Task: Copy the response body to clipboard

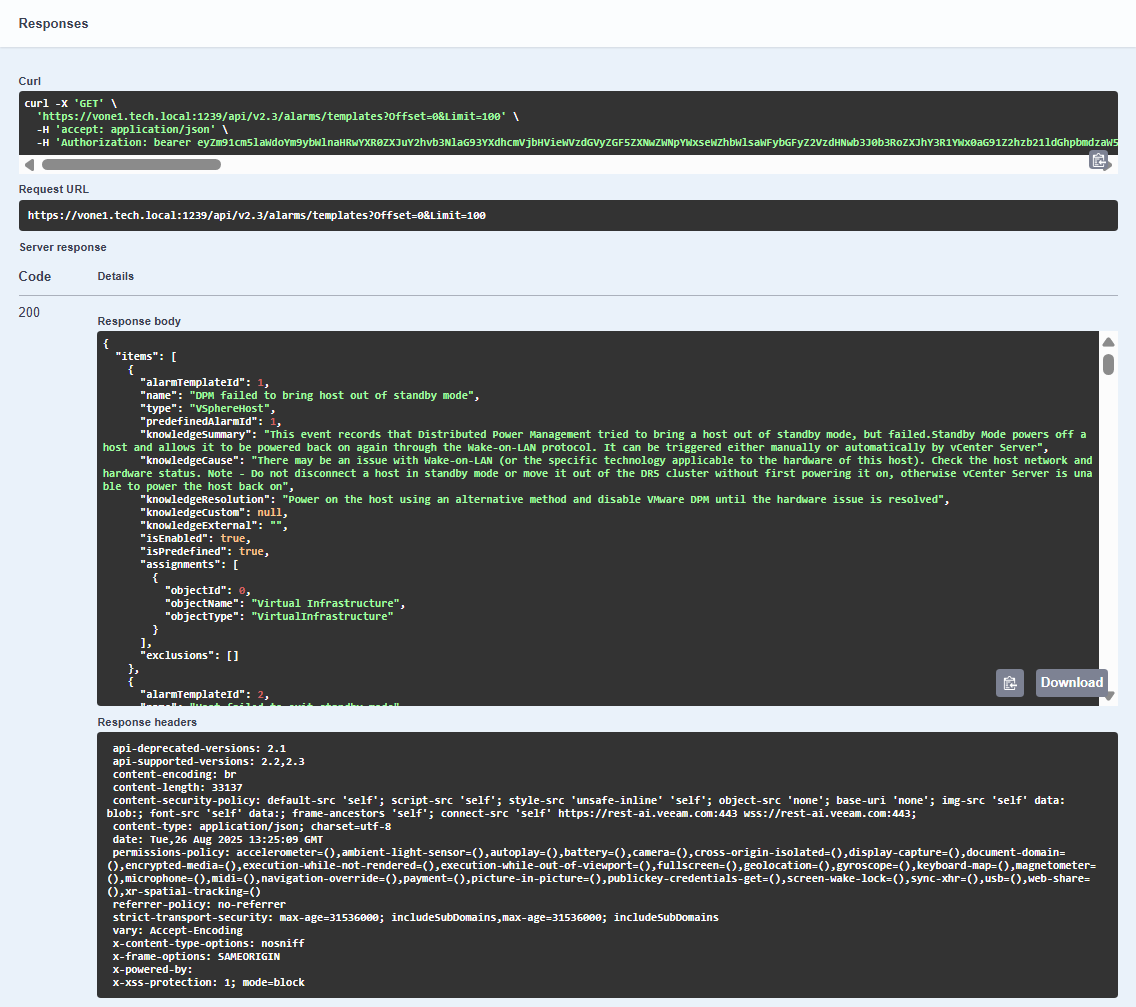Action: coord(1009,682)
